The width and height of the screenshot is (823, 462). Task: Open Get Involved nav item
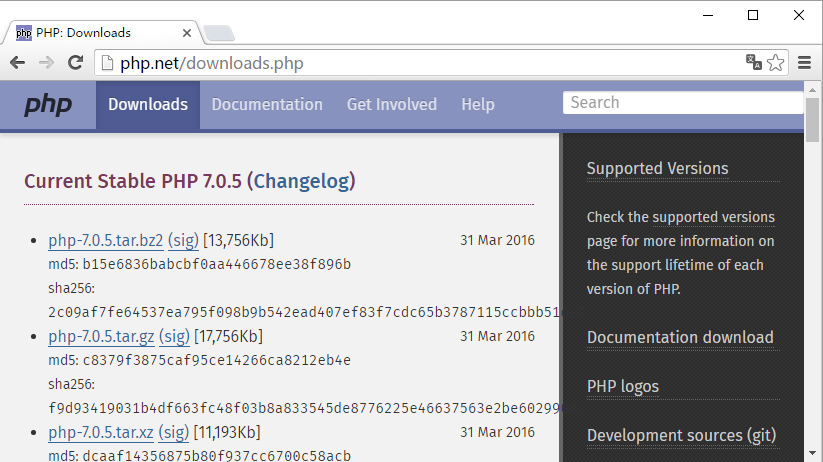(x=392, y=104)
